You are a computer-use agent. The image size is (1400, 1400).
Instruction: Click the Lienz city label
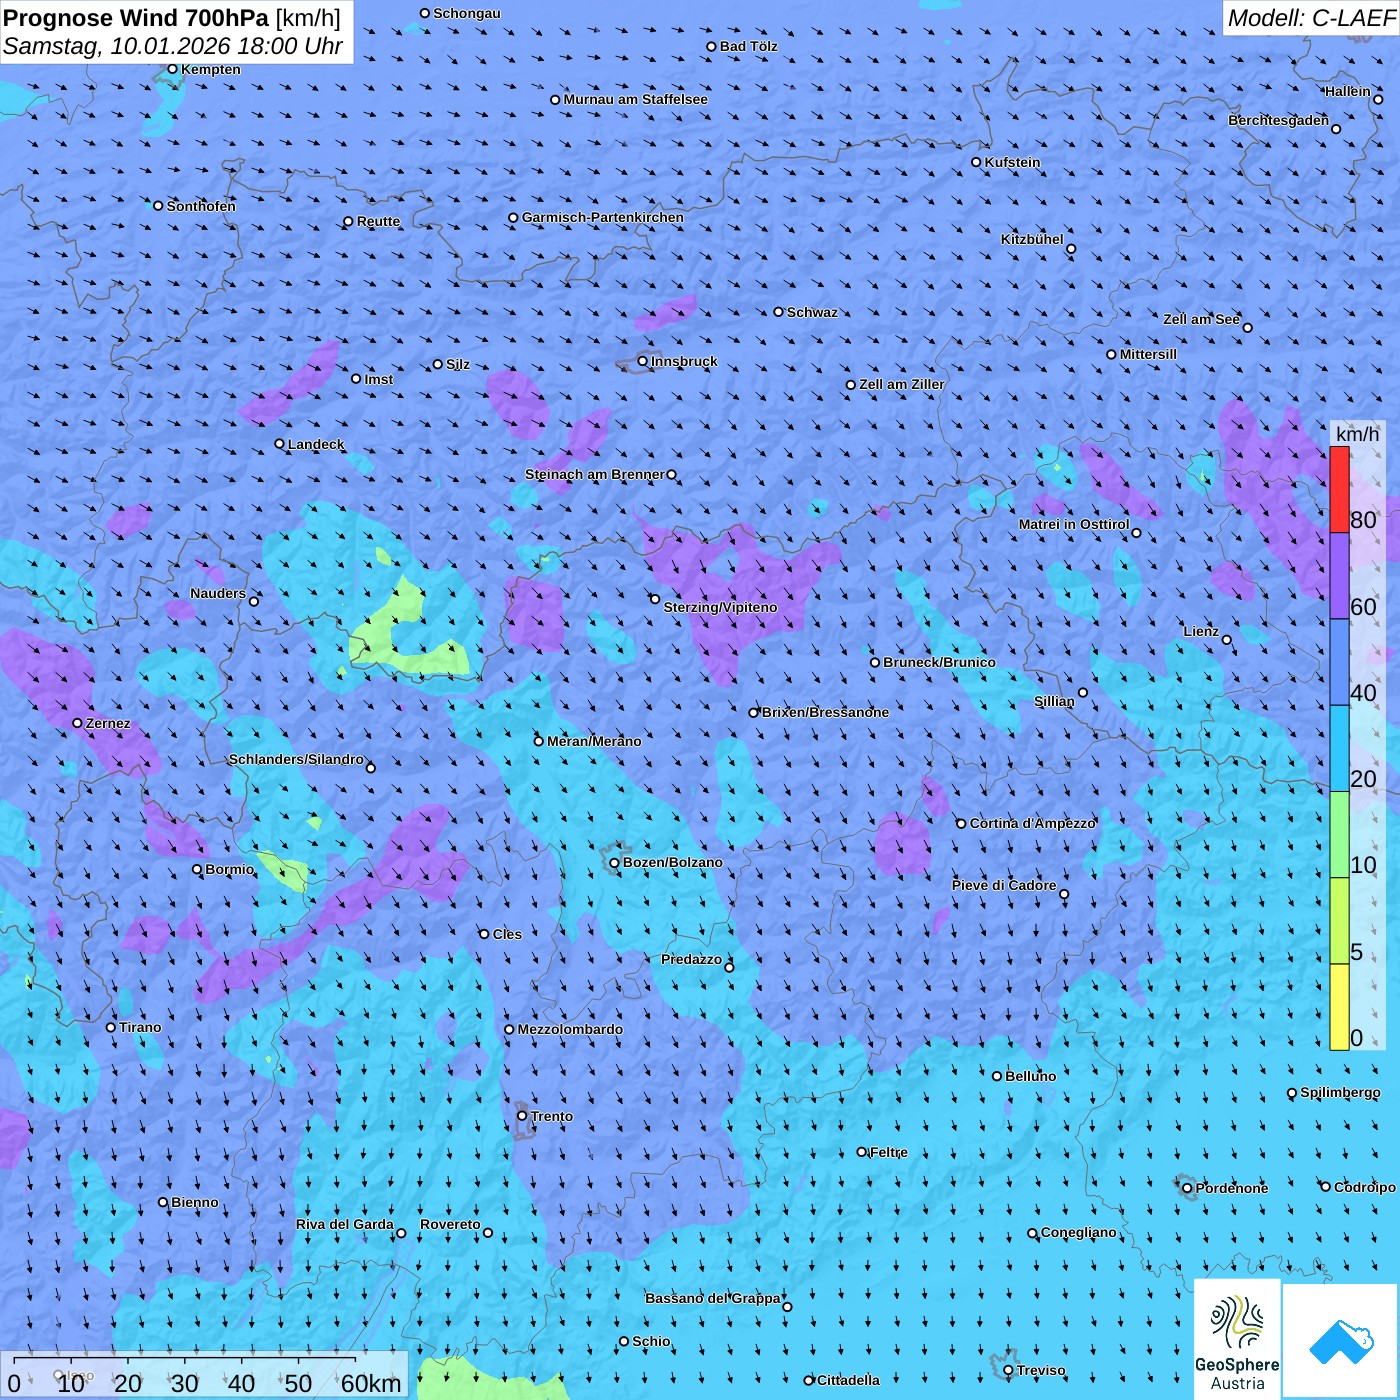click(1201, 631)
